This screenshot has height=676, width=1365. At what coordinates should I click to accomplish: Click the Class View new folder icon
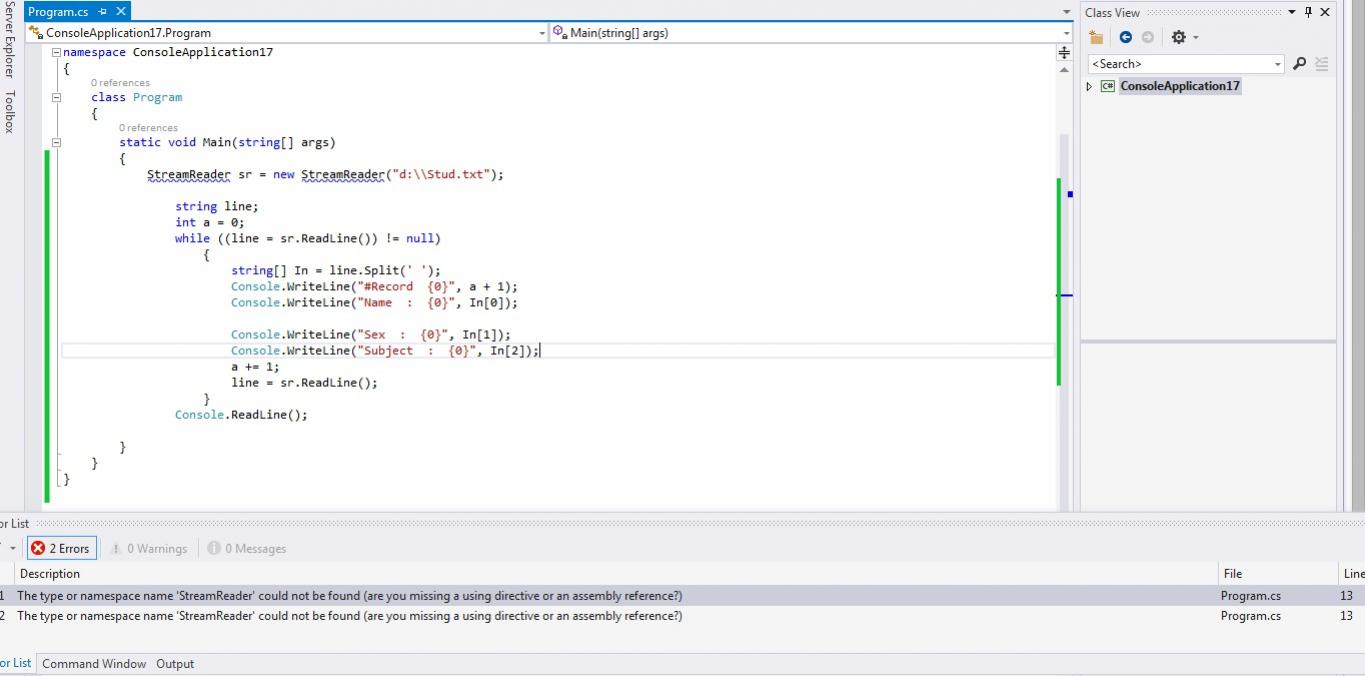[x=1096, y=37]
